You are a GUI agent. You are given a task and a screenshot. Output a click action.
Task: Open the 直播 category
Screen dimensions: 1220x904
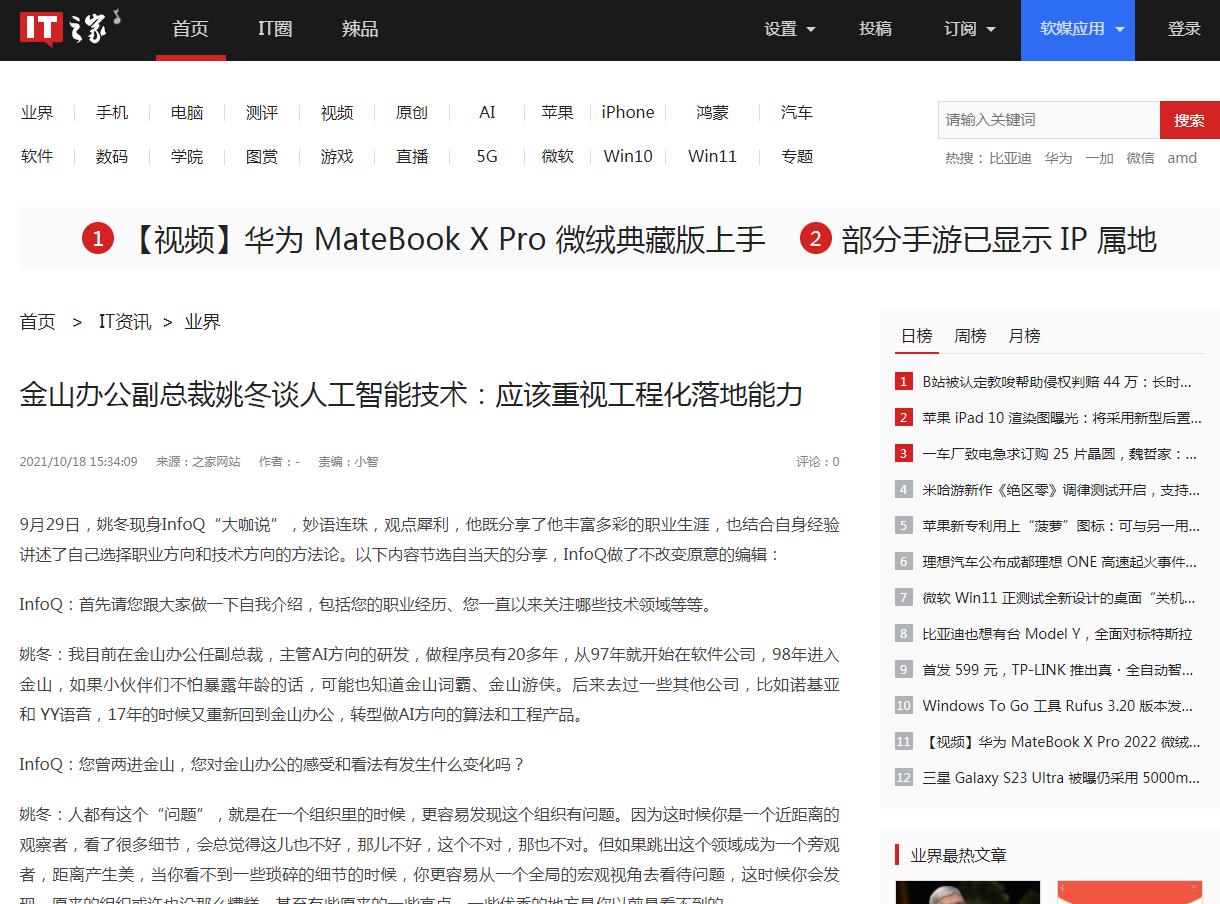[412, 157]
